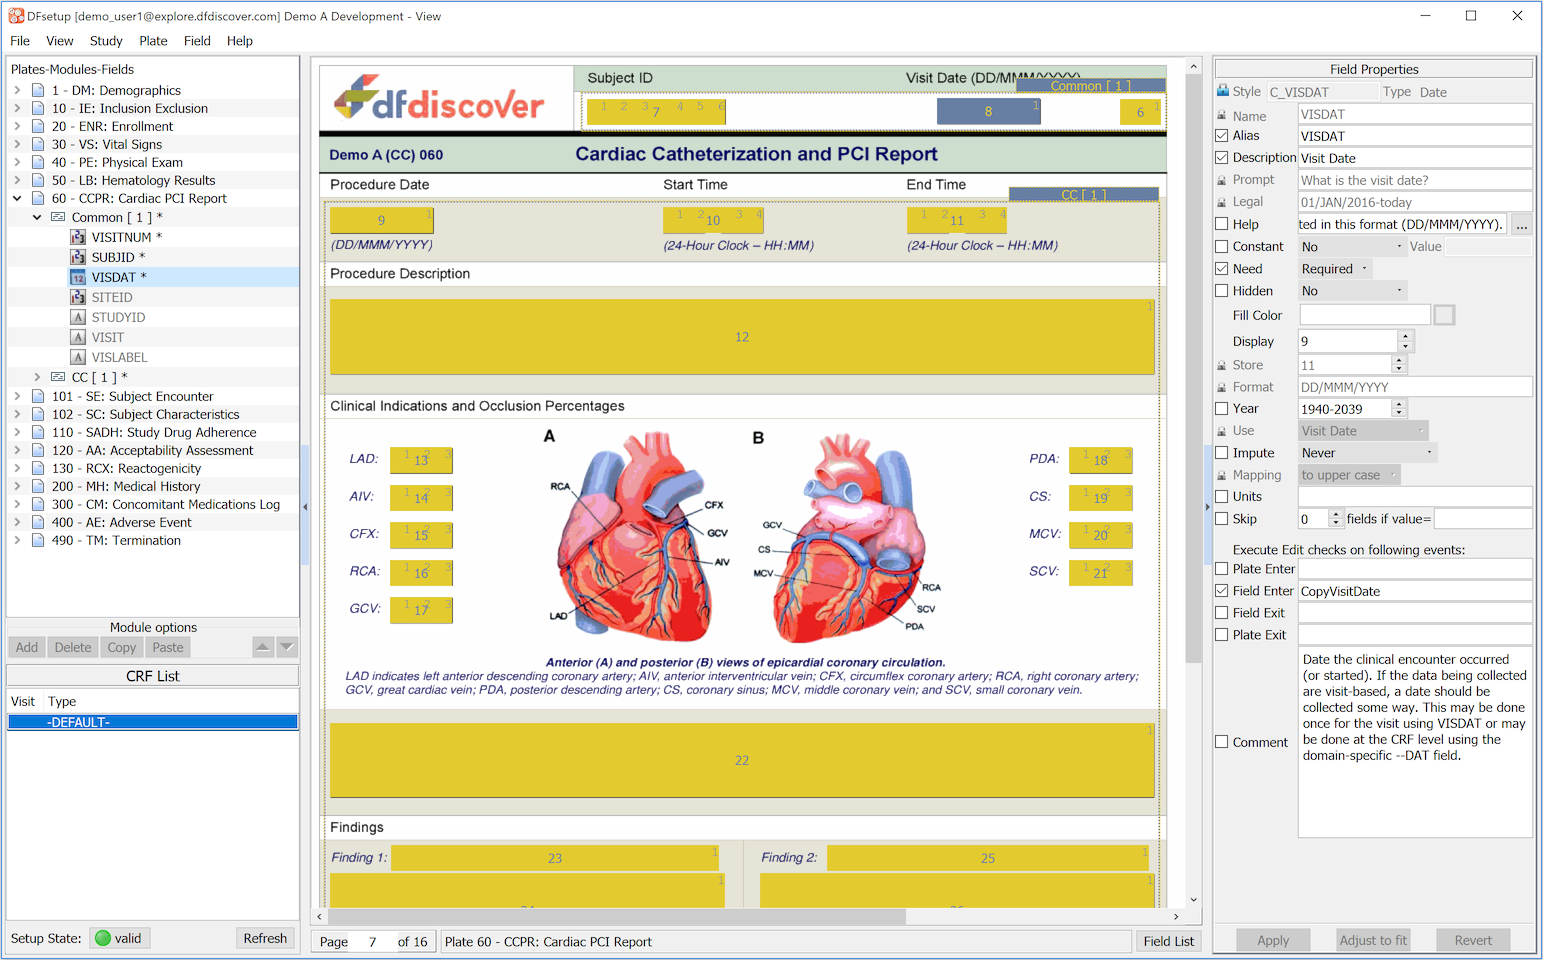
Task: Open the Study menu
Action: click(x=106, y=41)
